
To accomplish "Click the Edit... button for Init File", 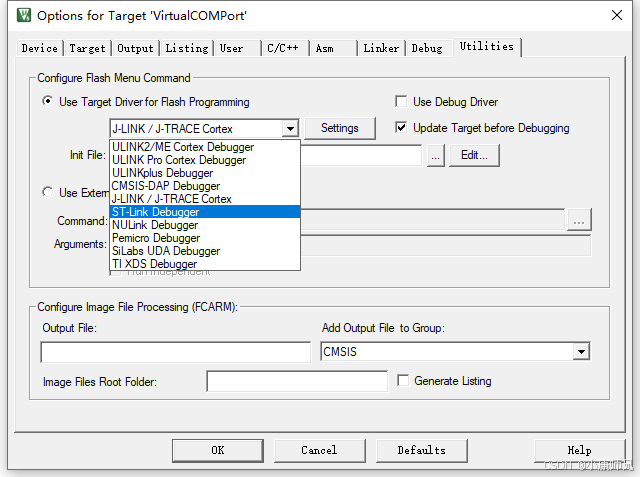I will point(474,155).
